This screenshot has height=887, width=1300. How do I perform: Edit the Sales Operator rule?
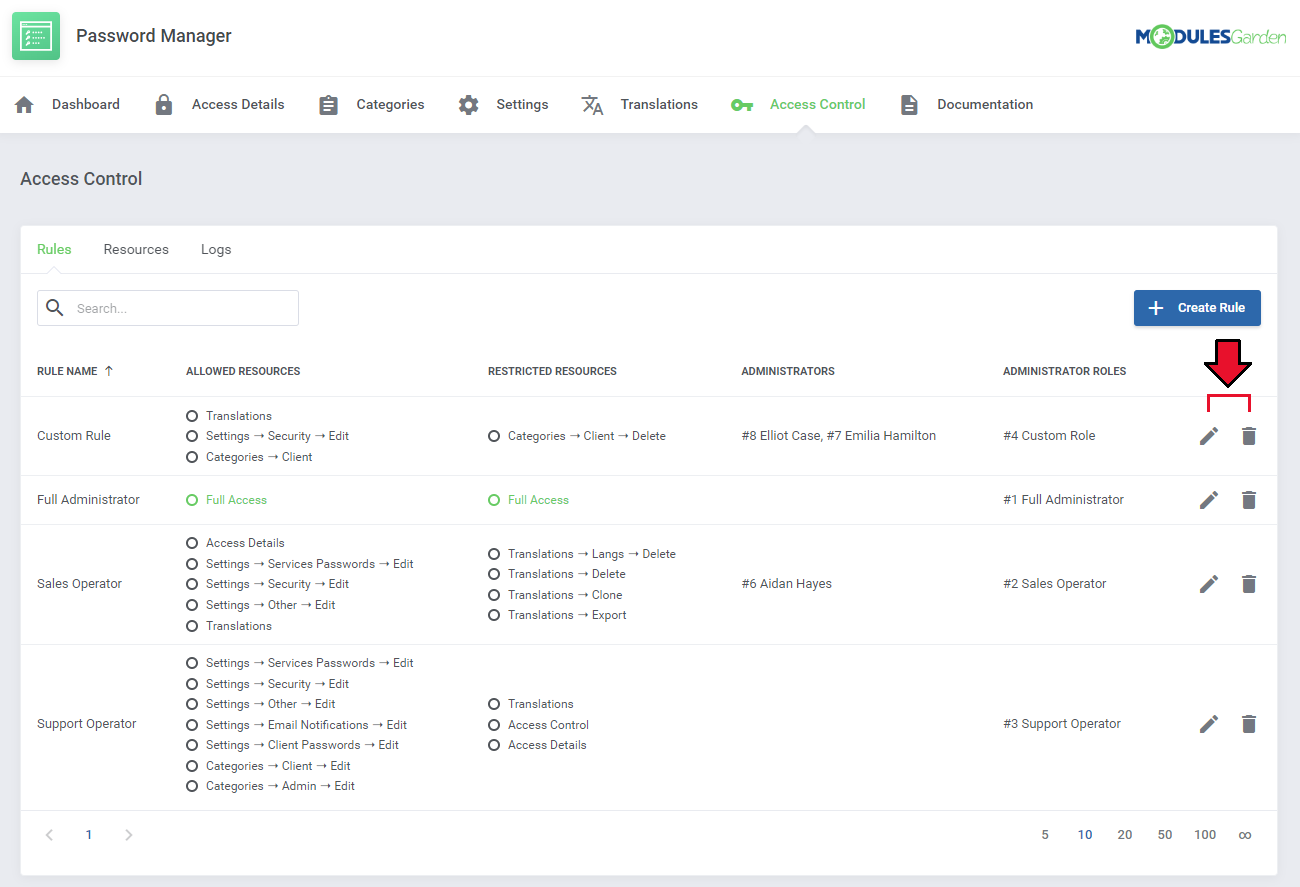tap(1209, 584)
